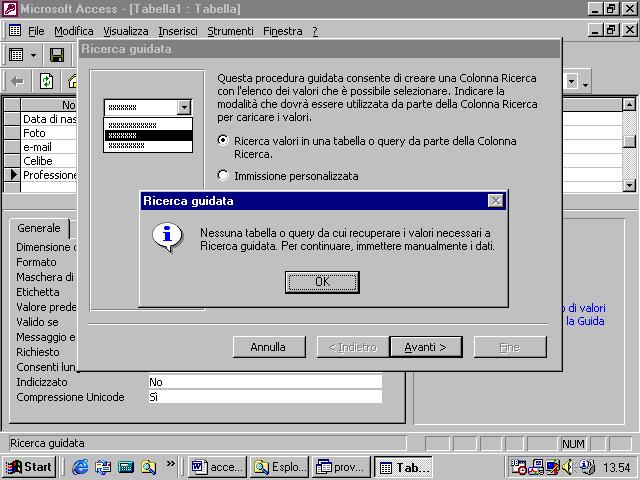Open the Visualizza menu
Viewport: 640px width, 480px height.
125,31
